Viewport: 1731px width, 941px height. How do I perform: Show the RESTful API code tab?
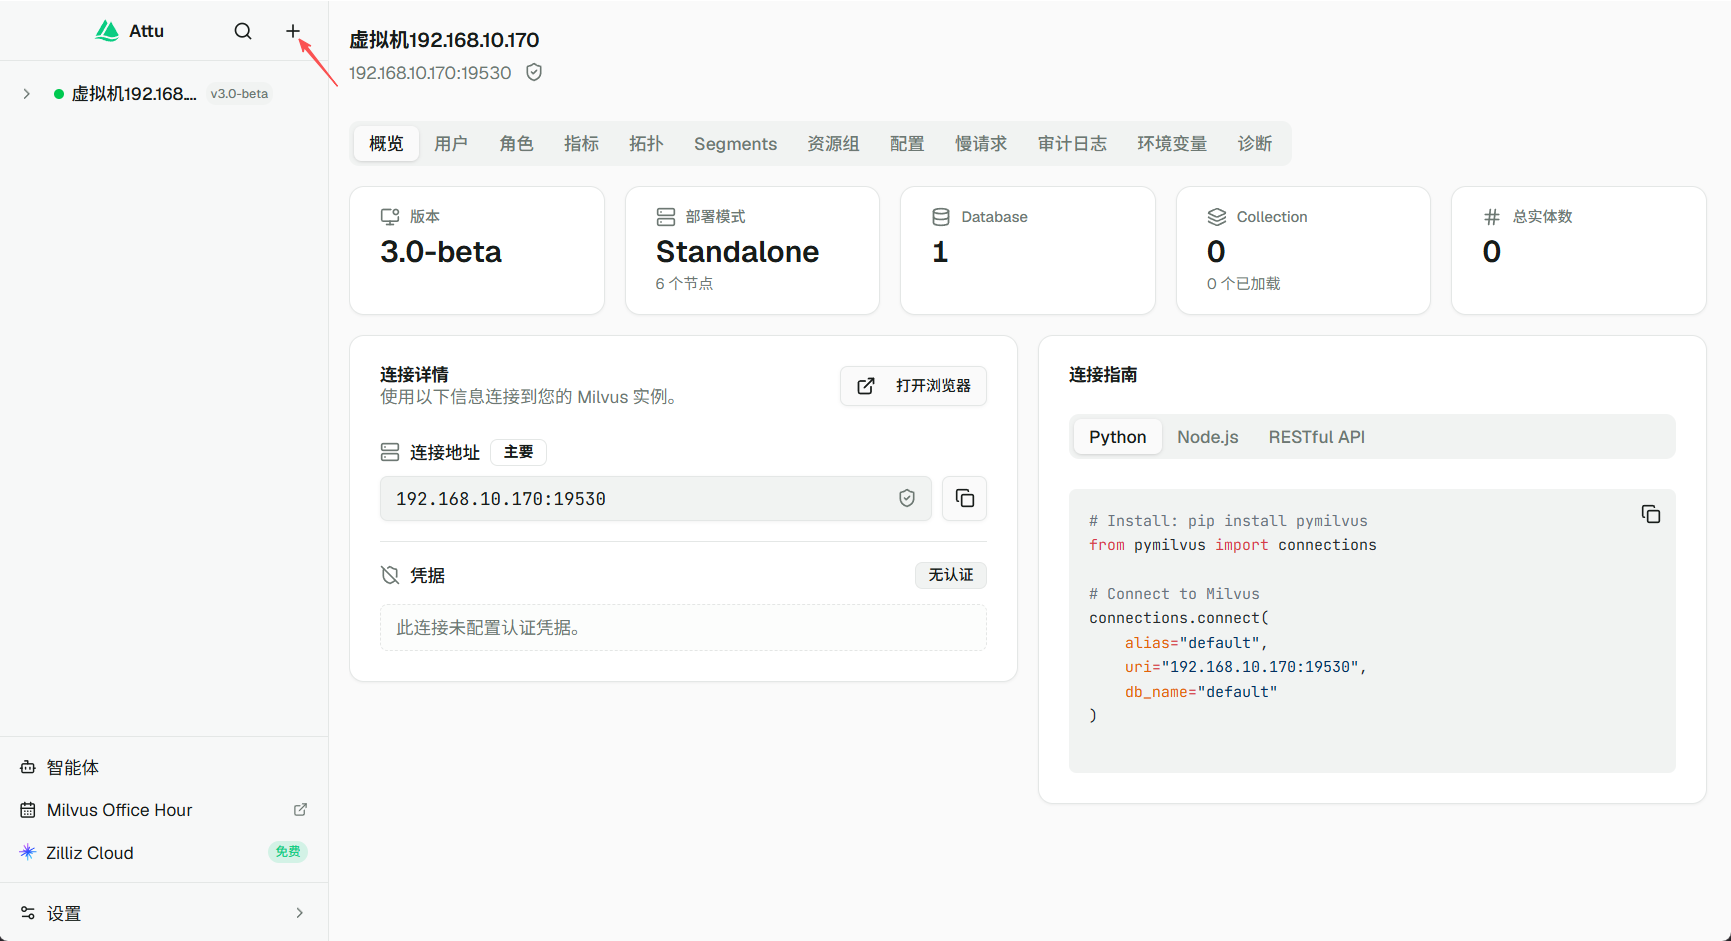point(1317,437)
